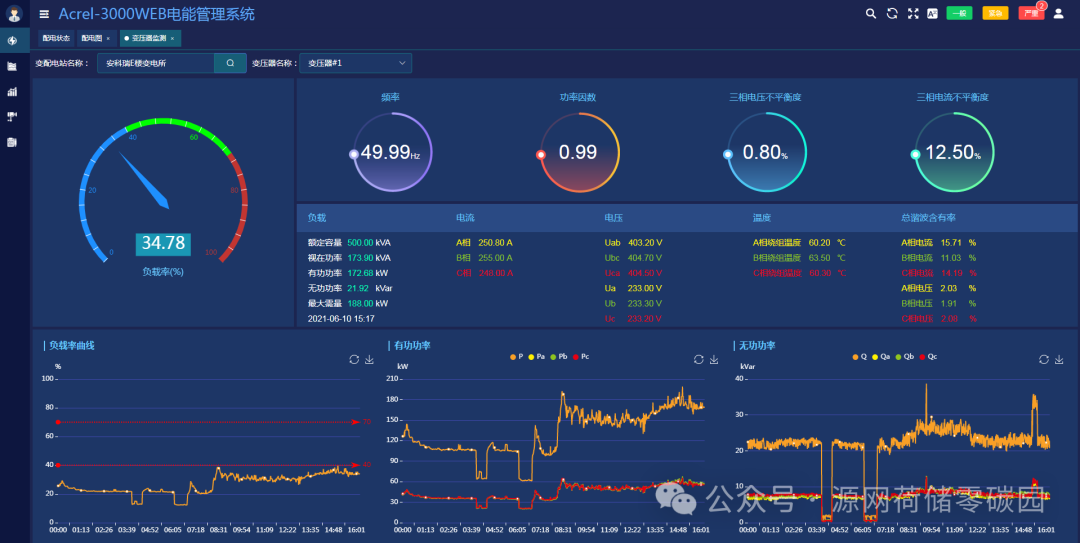The image size is (1080, 543).
Task: Click the load rate gauge needle
Action: click(144, 180)
